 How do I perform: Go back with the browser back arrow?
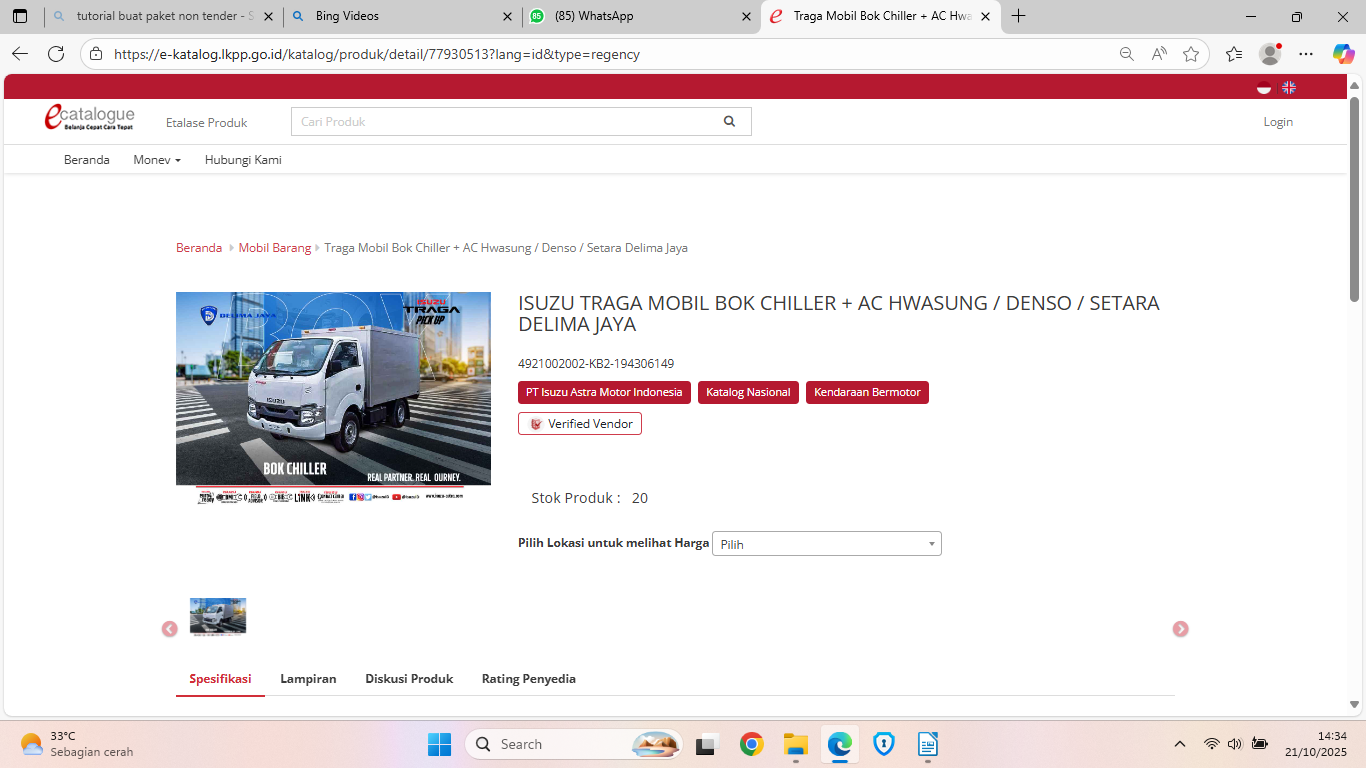tap(20, 54)
